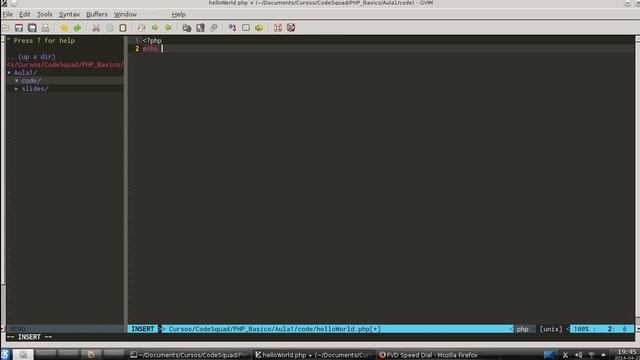
Task: Click the PHP_Basico root path line
Action: (65, 64)
